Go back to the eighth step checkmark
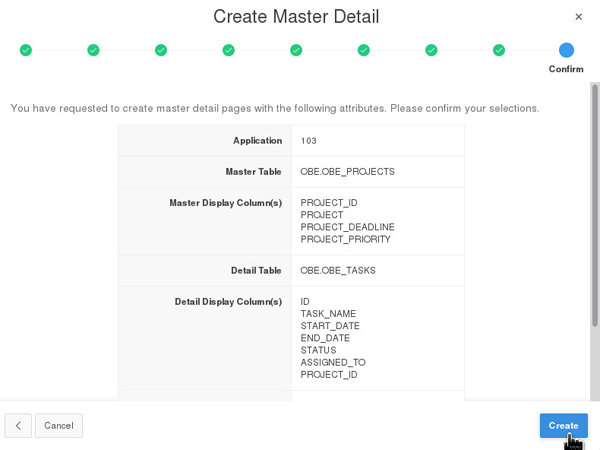600x450 pixels. click(499, 50)
